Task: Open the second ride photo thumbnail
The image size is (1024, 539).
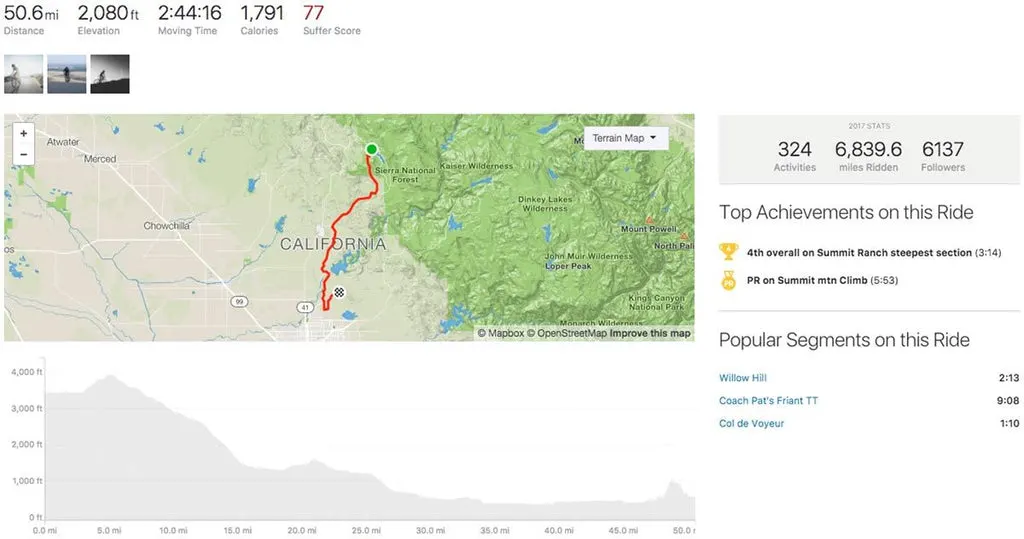Action: [67, 74]
